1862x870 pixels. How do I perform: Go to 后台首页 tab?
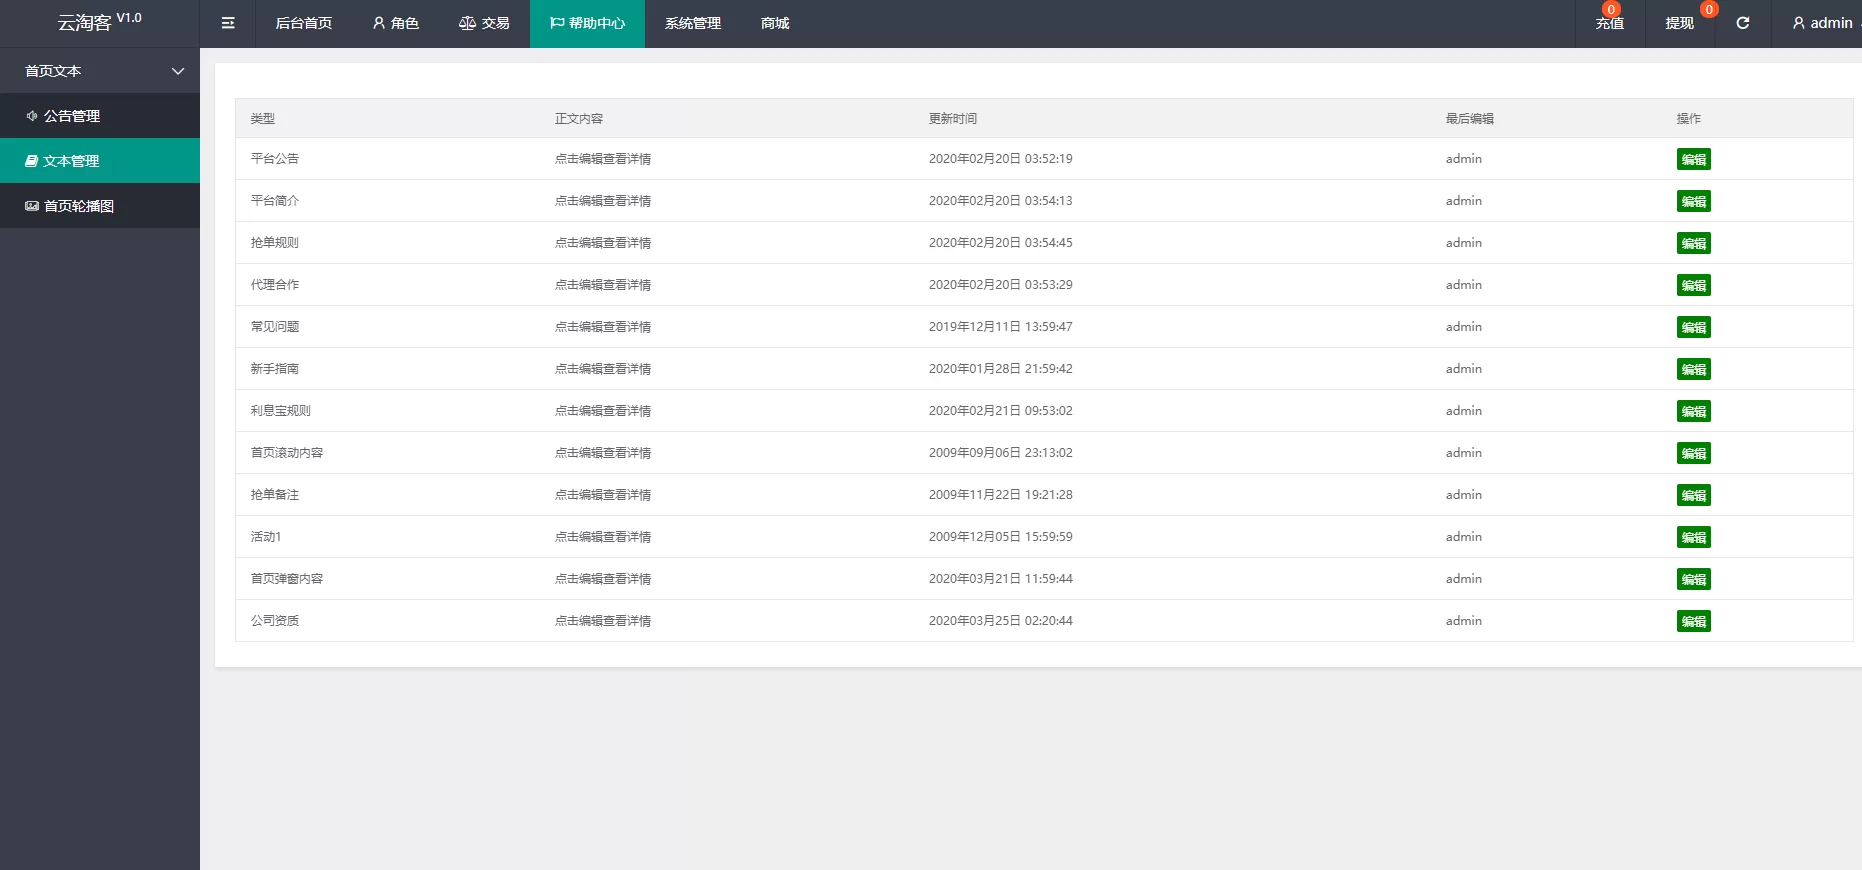(x=303, y=23)
